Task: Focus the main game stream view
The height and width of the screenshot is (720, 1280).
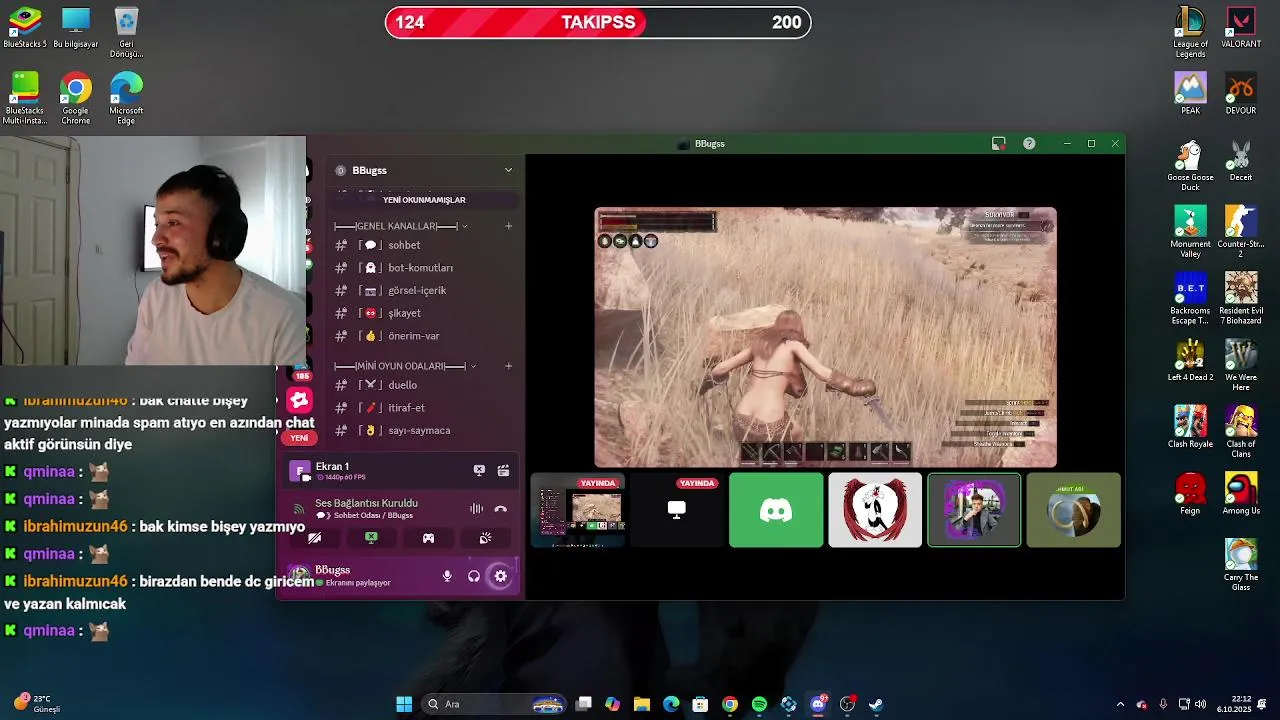Action: pyautogui.click(x=826, y=338)
